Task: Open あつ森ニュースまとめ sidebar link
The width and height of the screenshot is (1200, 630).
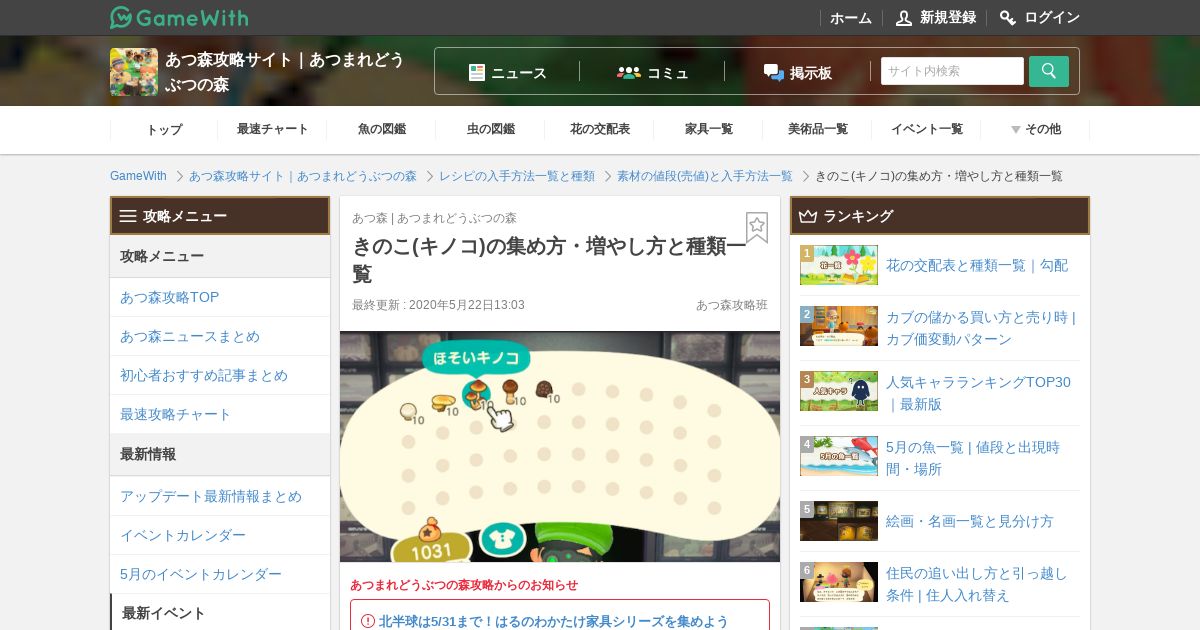Action: 220,336
